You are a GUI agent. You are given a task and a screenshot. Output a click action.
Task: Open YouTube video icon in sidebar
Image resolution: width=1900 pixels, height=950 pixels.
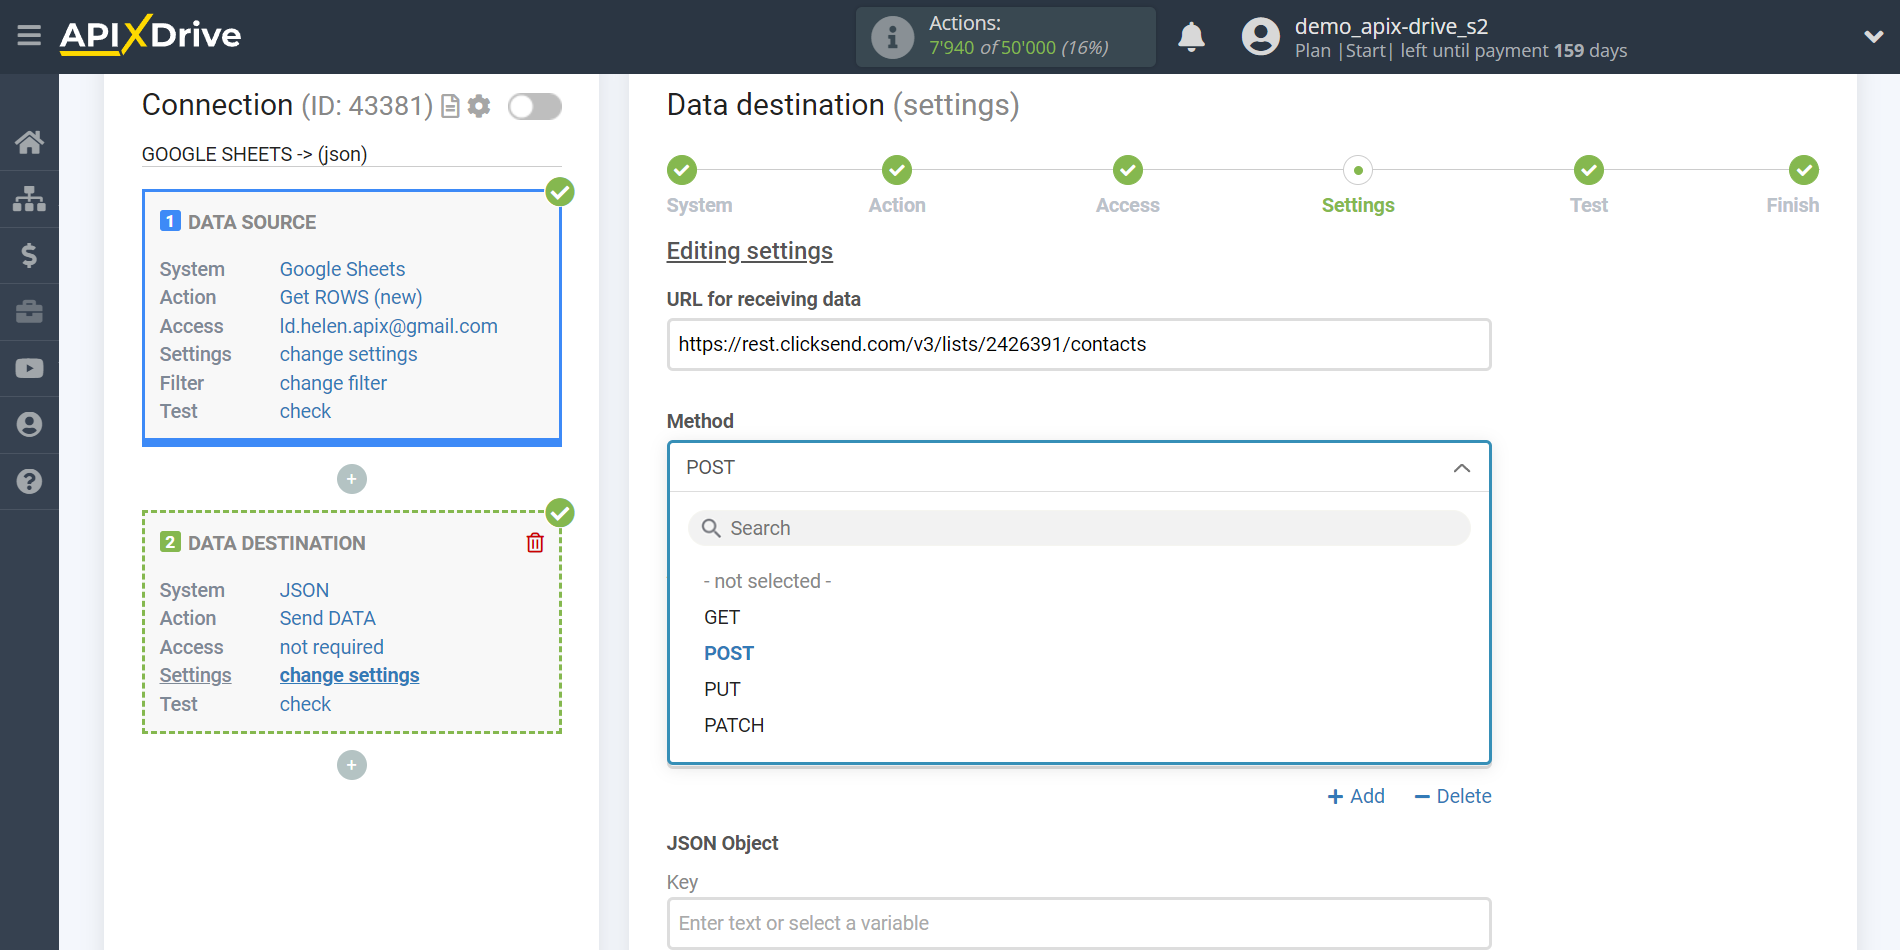(x=29, y=368)
